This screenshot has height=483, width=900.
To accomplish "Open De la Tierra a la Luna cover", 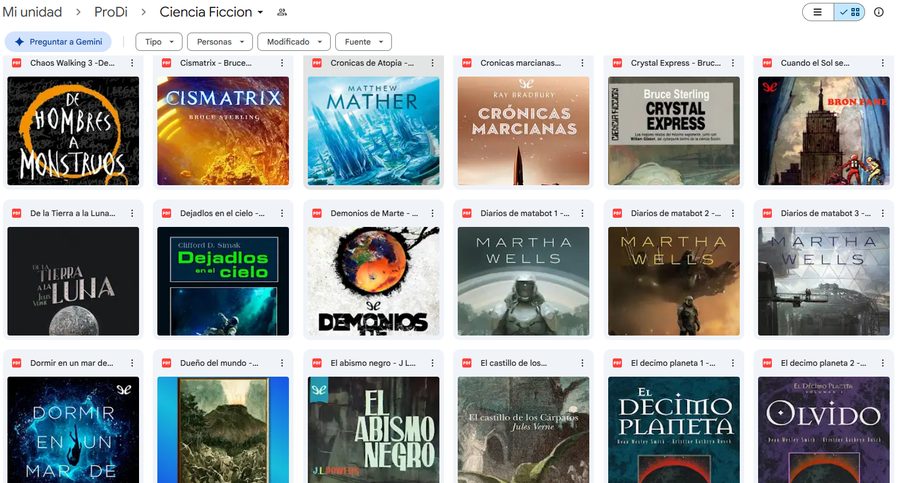I will pyautogui.click(x=73, y=281).
